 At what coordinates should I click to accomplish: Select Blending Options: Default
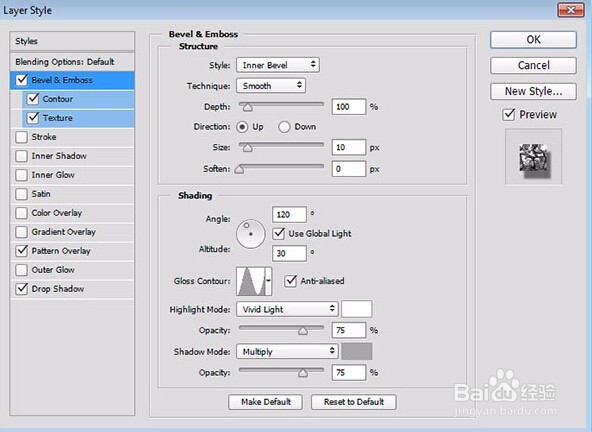coord(72,62)
